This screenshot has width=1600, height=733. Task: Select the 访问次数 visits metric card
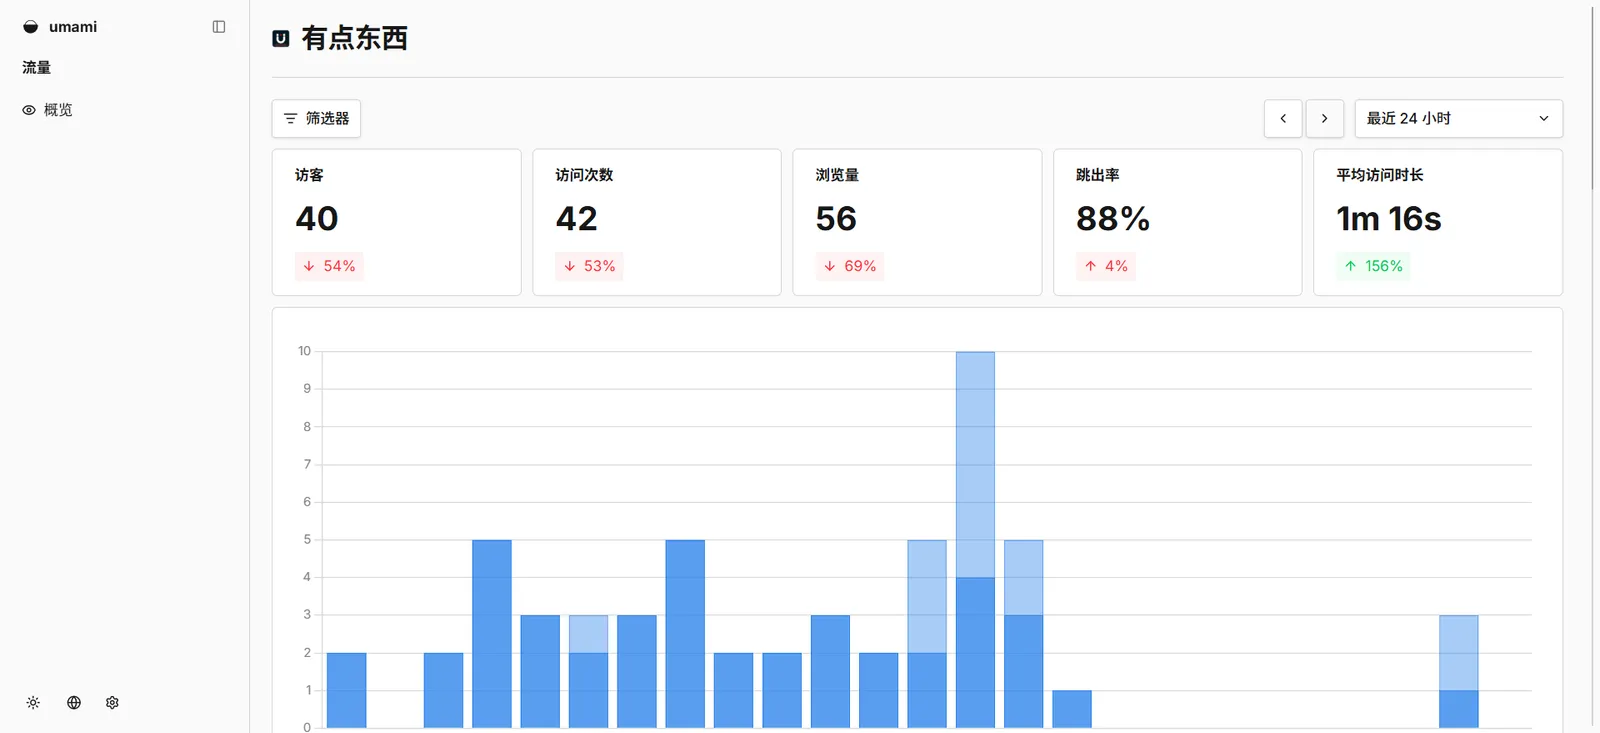656,222
